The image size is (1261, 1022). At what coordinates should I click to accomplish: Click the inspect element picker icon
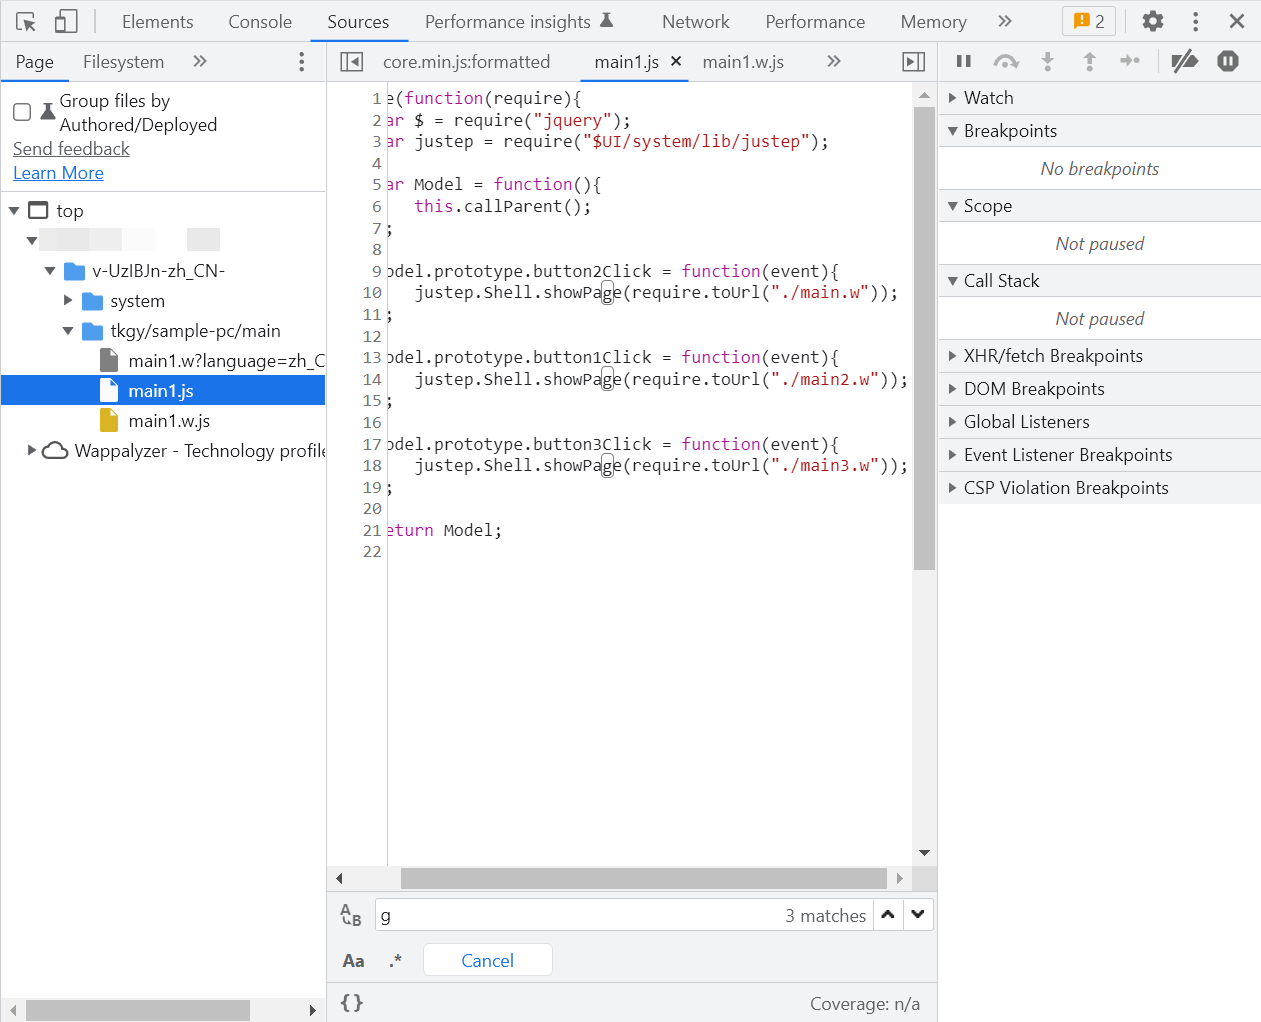(x=26, y=21)
